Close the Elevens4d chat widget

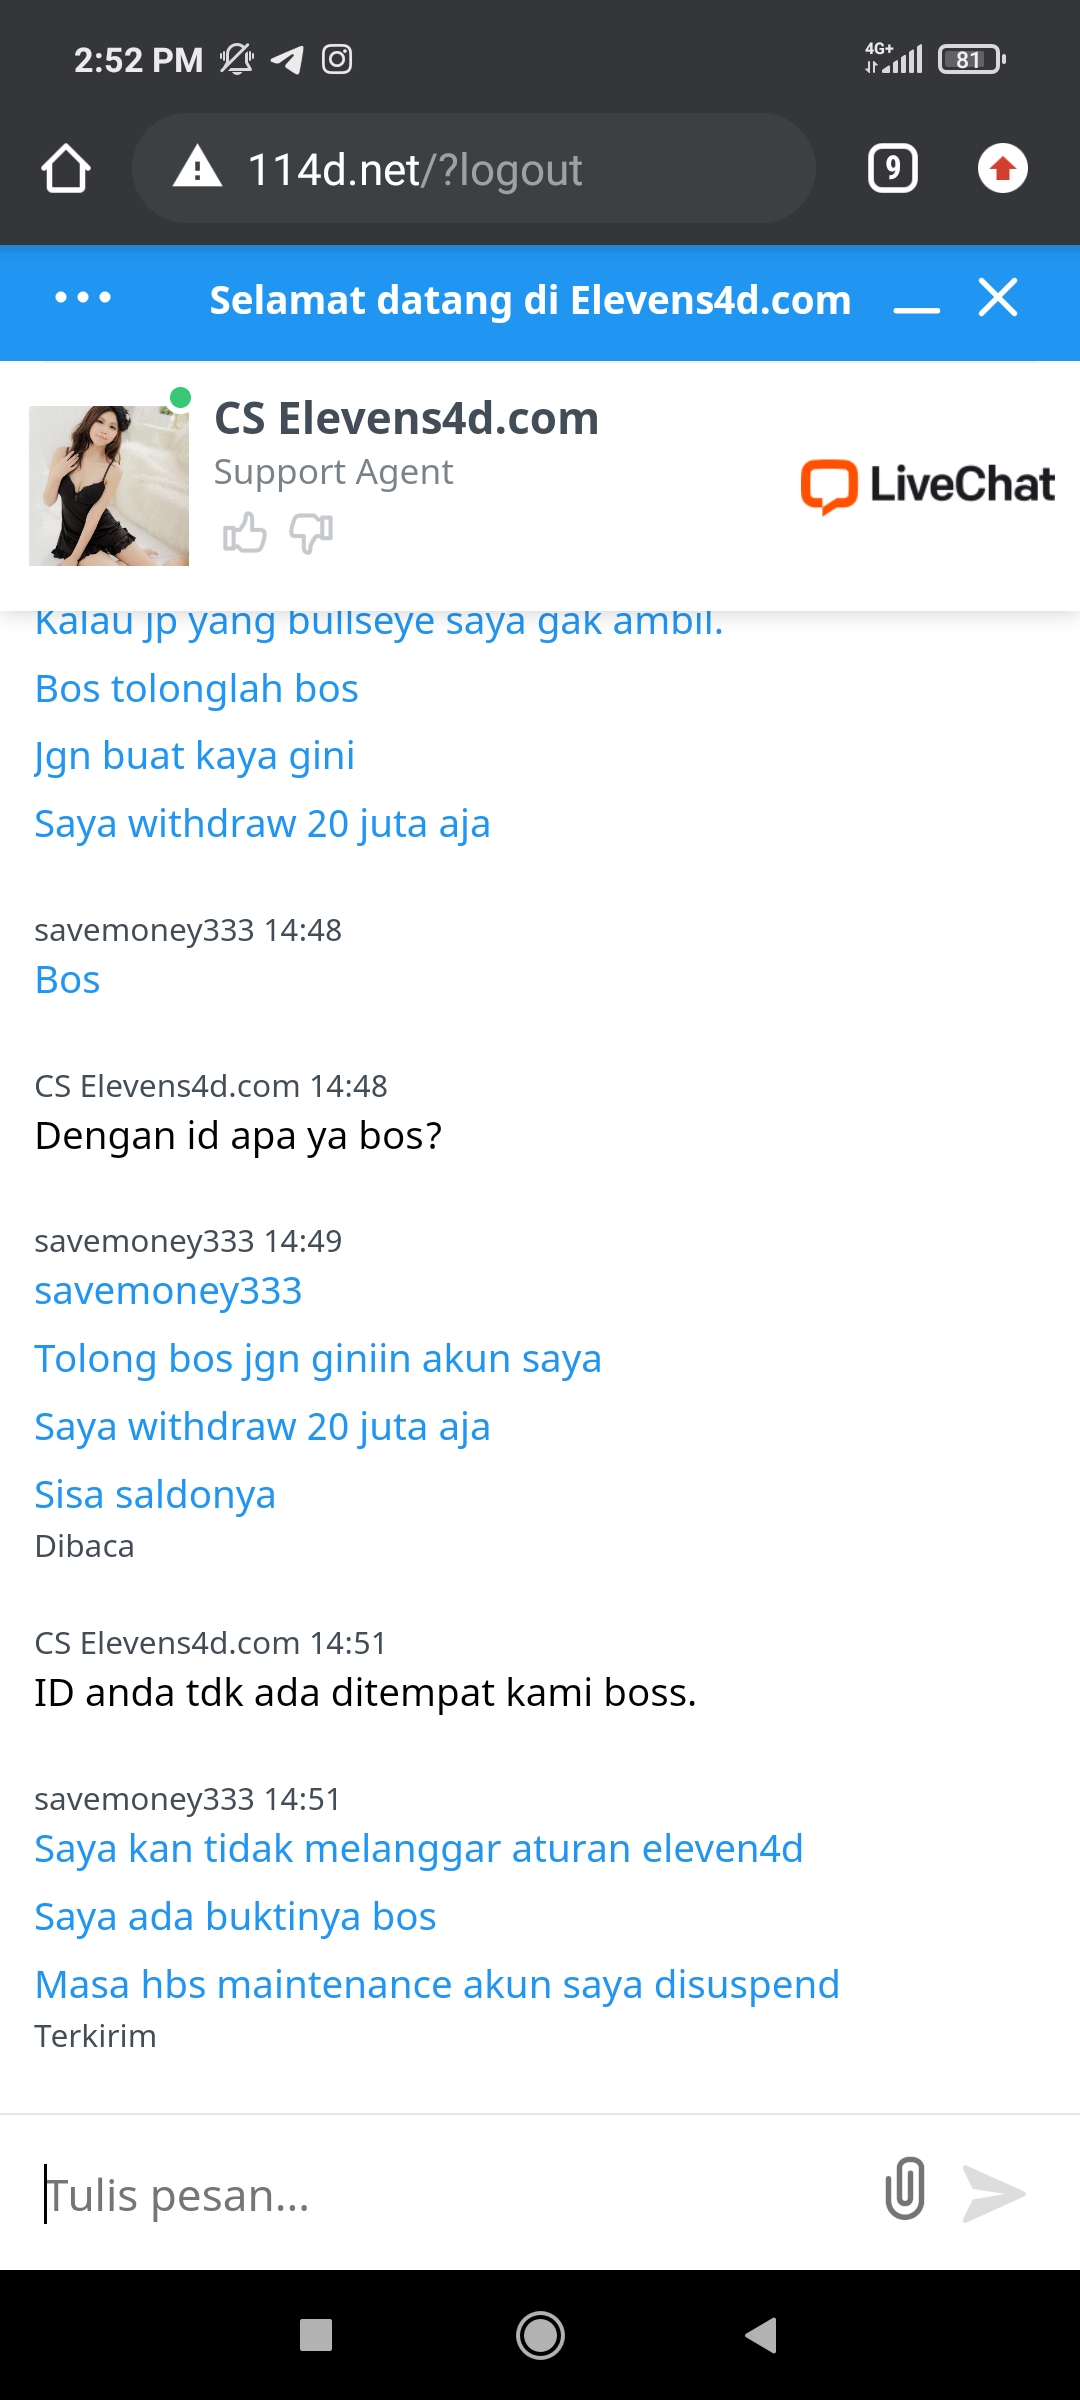[x=998, y=298]
